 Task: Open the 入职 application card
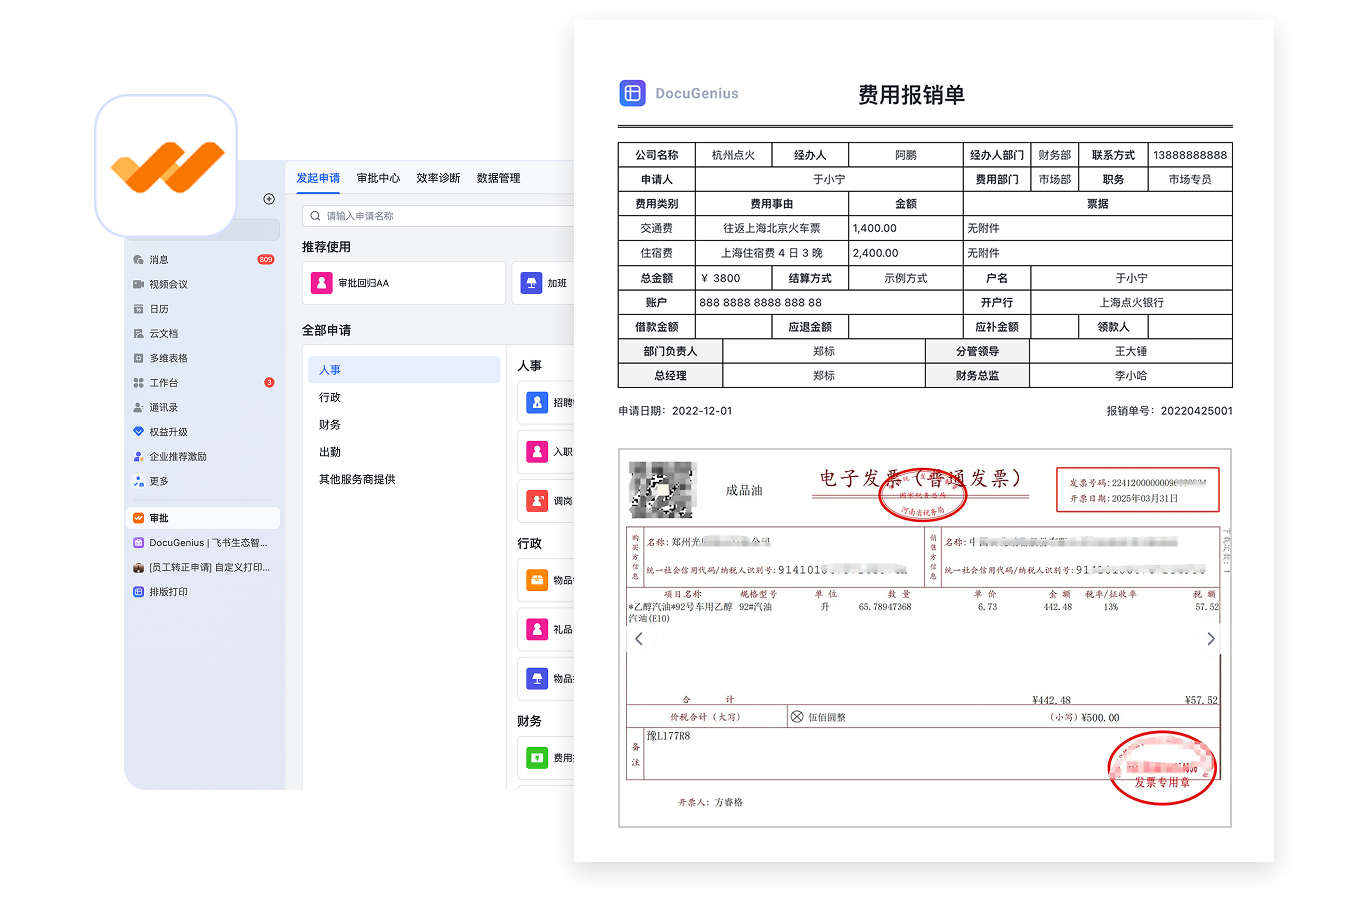[x=546, y=451]
